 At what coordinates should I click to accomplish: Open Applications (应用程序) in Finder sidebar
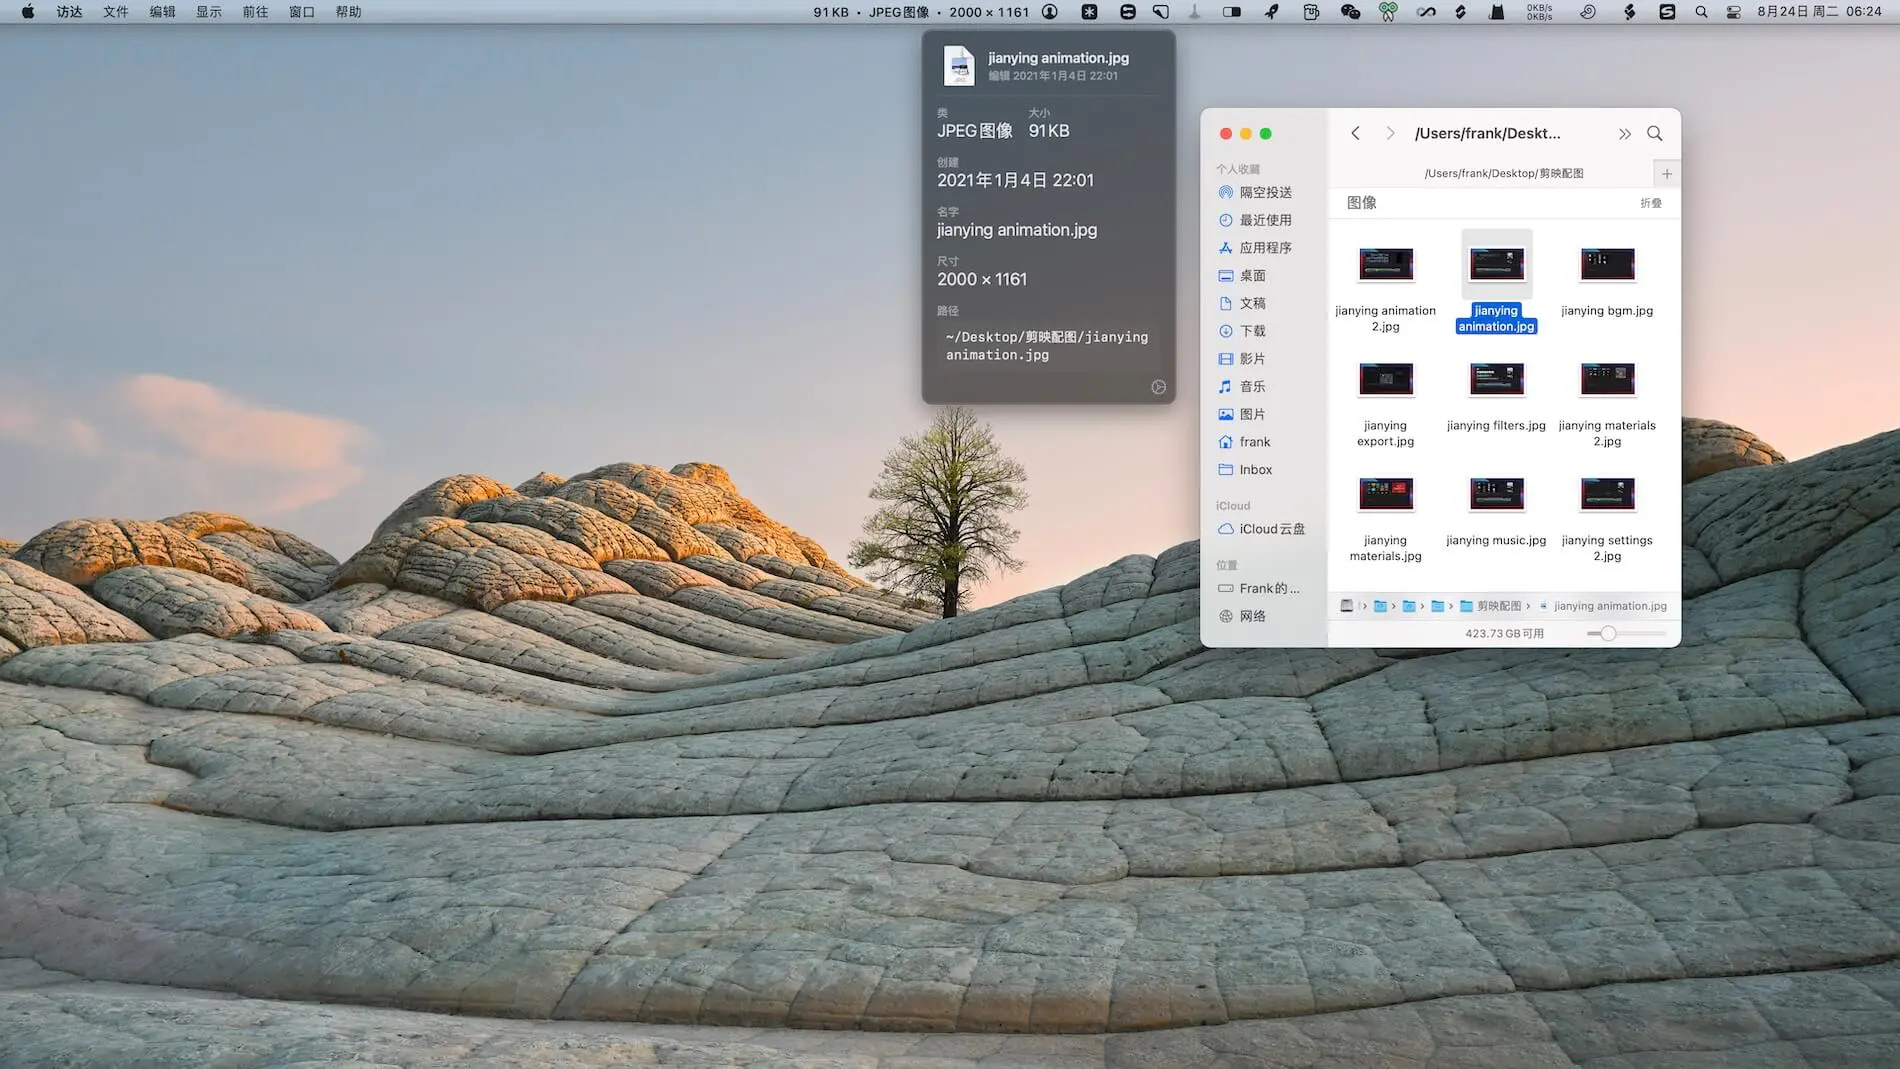pyautogui.click(x=1255, y=248)
